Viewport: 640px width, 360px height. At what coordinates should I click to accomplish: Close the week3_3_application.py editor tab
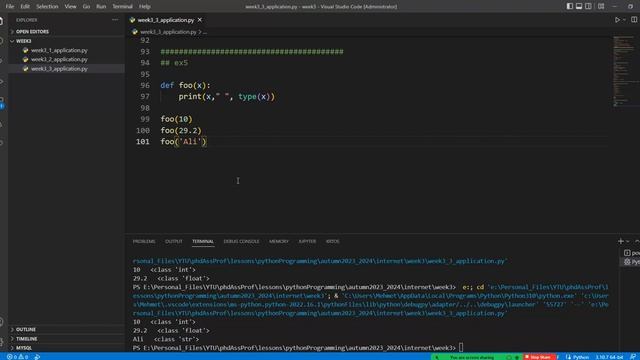200,20
